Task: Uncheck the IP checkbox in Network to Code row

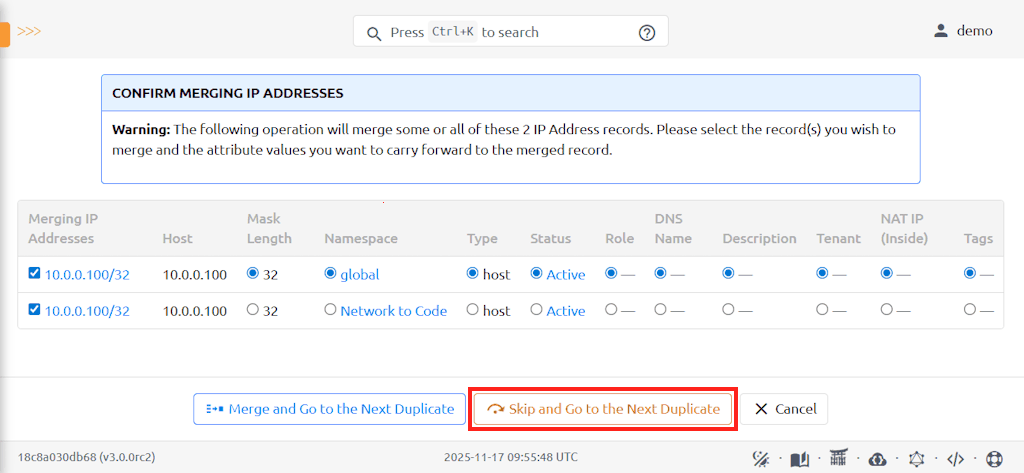Action: tap(35, 310)
